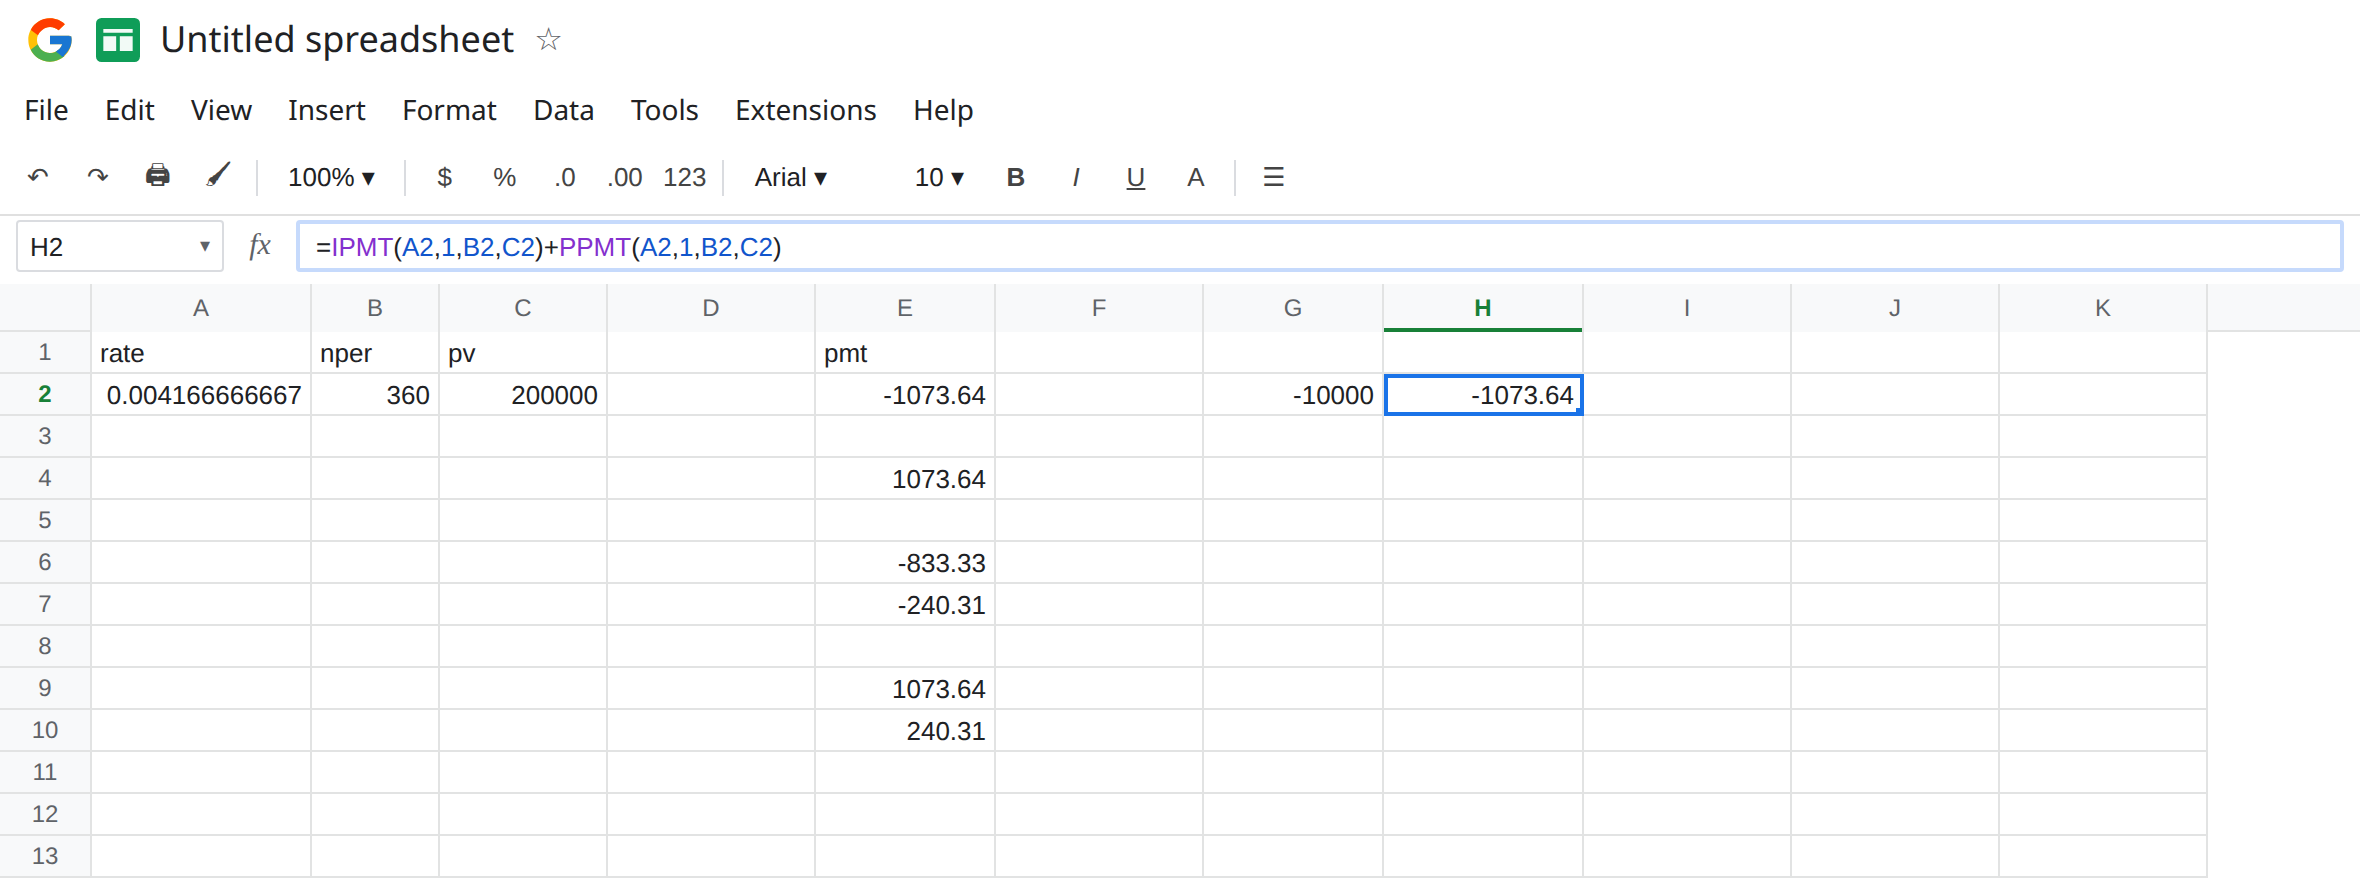Select the Paint format brush icon

click(218, 176)
